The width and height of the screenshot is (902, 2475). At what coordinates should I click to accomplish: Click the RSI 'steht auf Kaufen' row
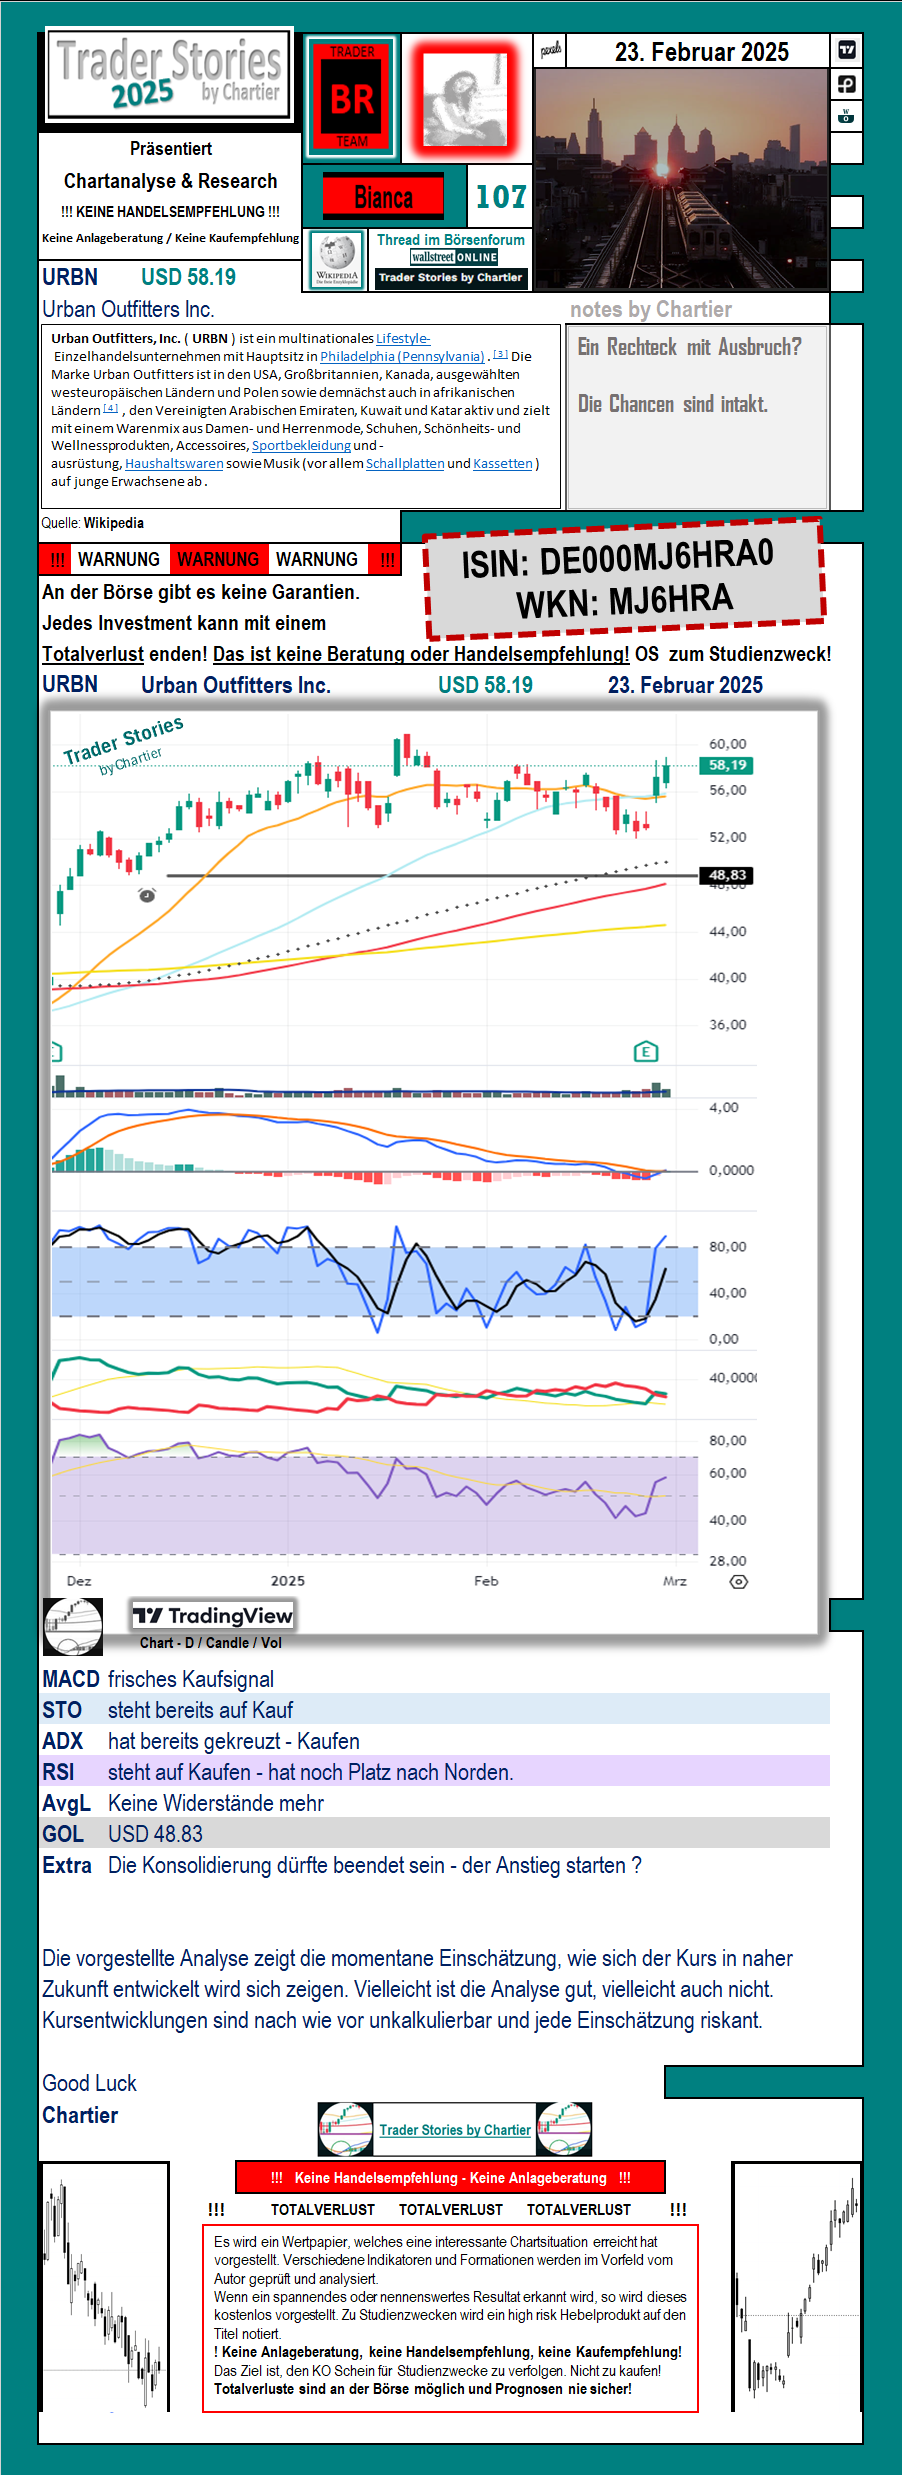pyautogui.click(x=436, y=1772)
